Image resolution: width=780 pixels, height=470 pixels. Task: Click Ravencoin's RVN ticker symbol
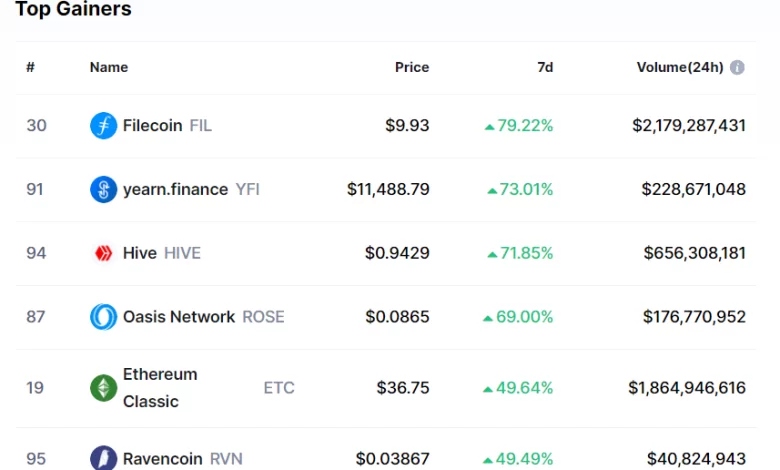pyautogui.click(x=226, y=459)
